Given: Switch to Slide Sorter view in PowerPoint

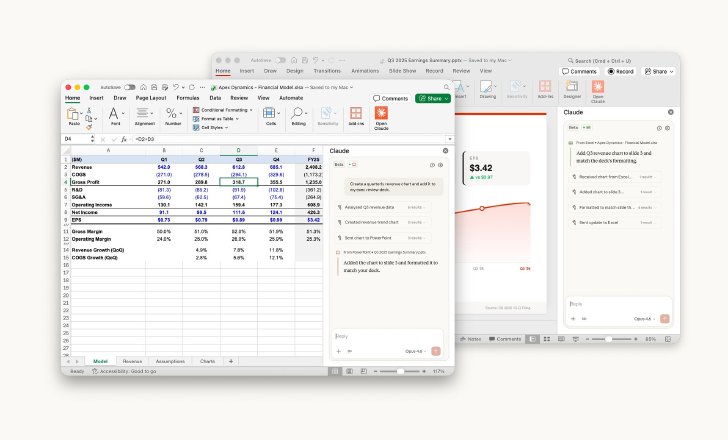Looking at the screenshot, I should click(547, 339).
